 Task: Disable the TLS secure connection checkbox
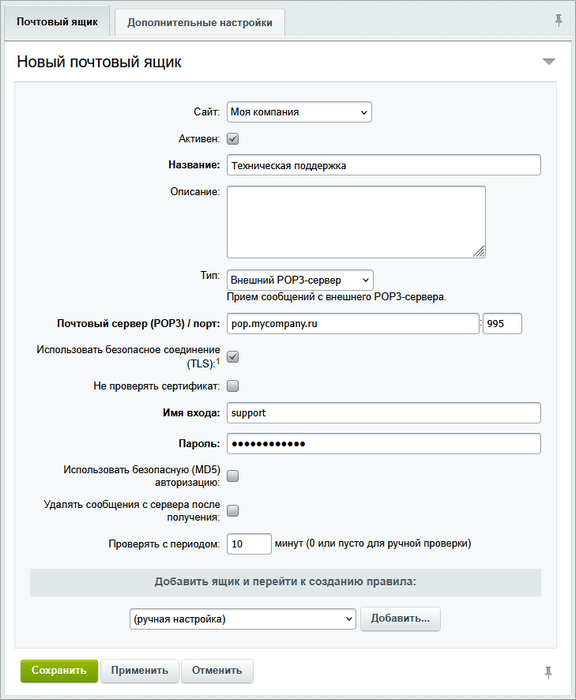coord(233,357)
